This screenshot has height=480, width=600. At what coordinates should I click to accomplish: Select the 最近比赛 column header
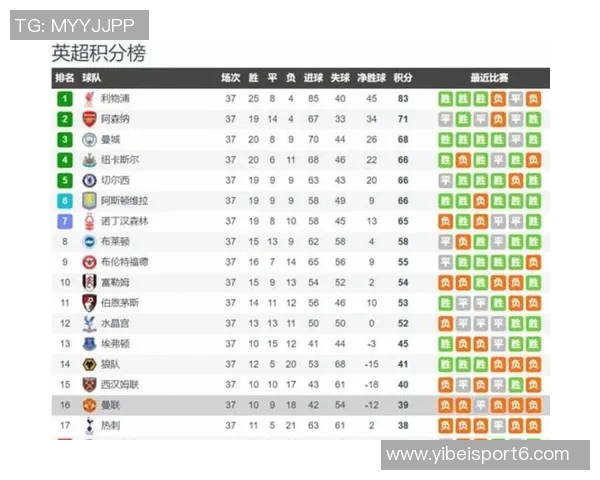[489, 77]
